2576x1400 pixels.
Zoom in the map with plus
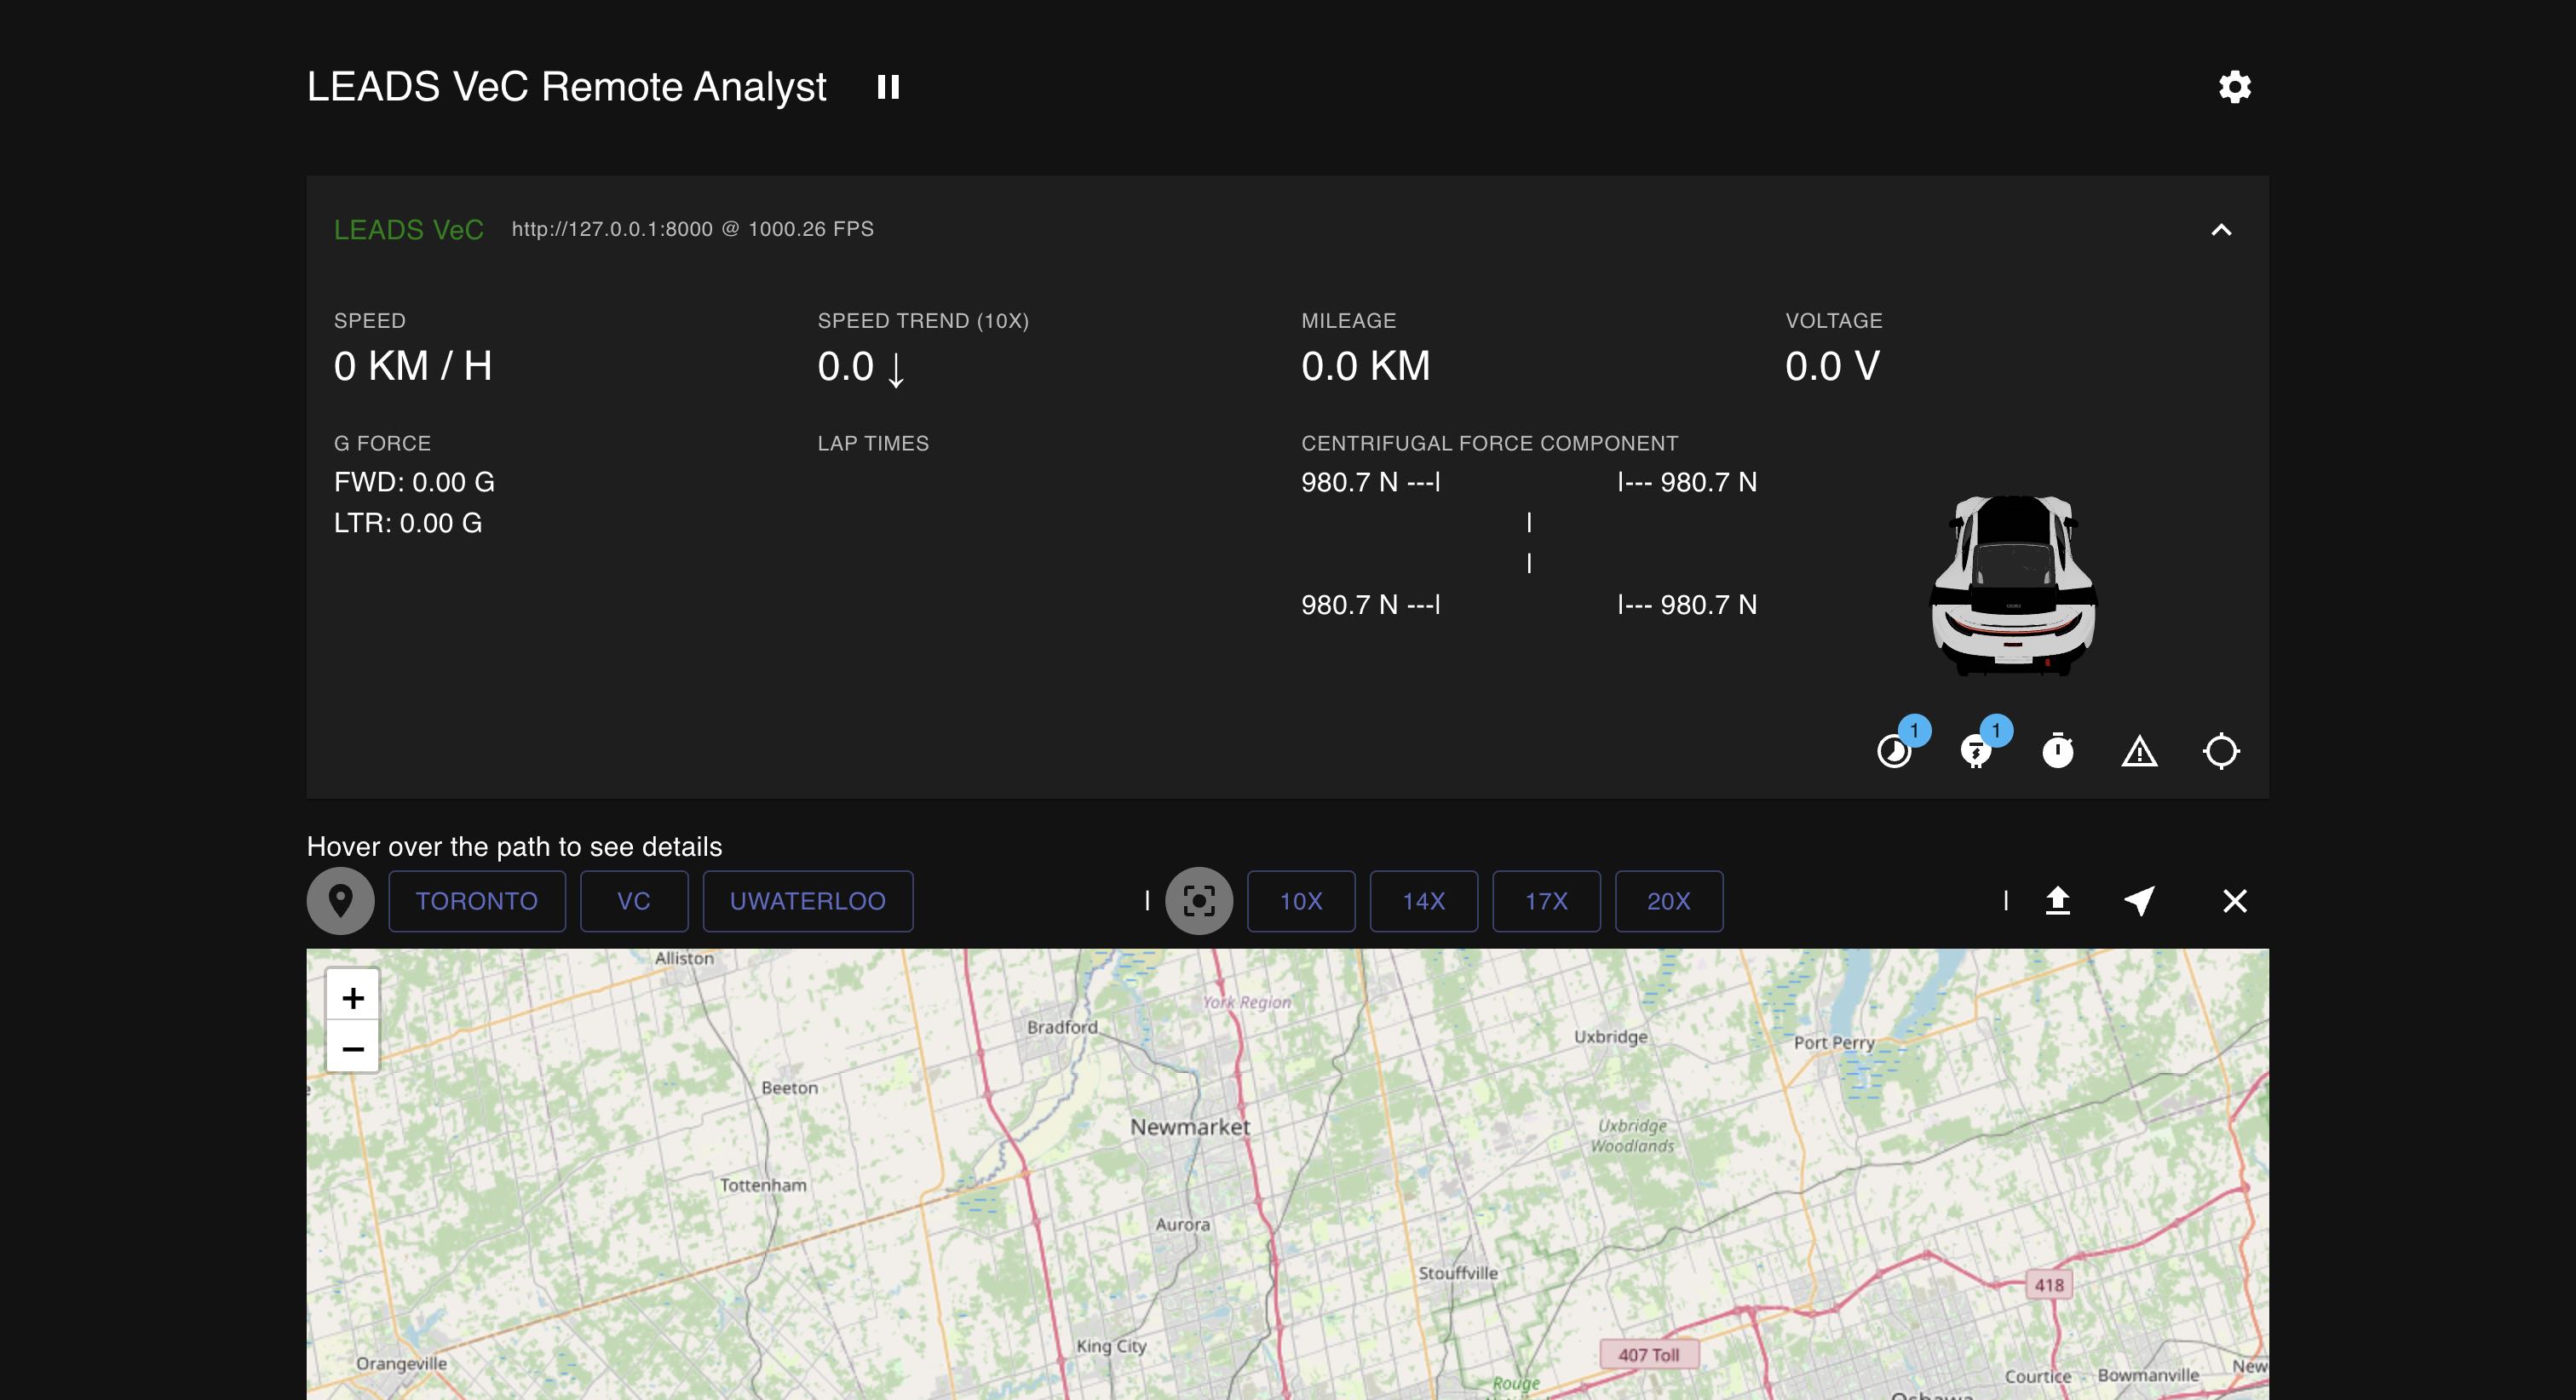[352, 997]
